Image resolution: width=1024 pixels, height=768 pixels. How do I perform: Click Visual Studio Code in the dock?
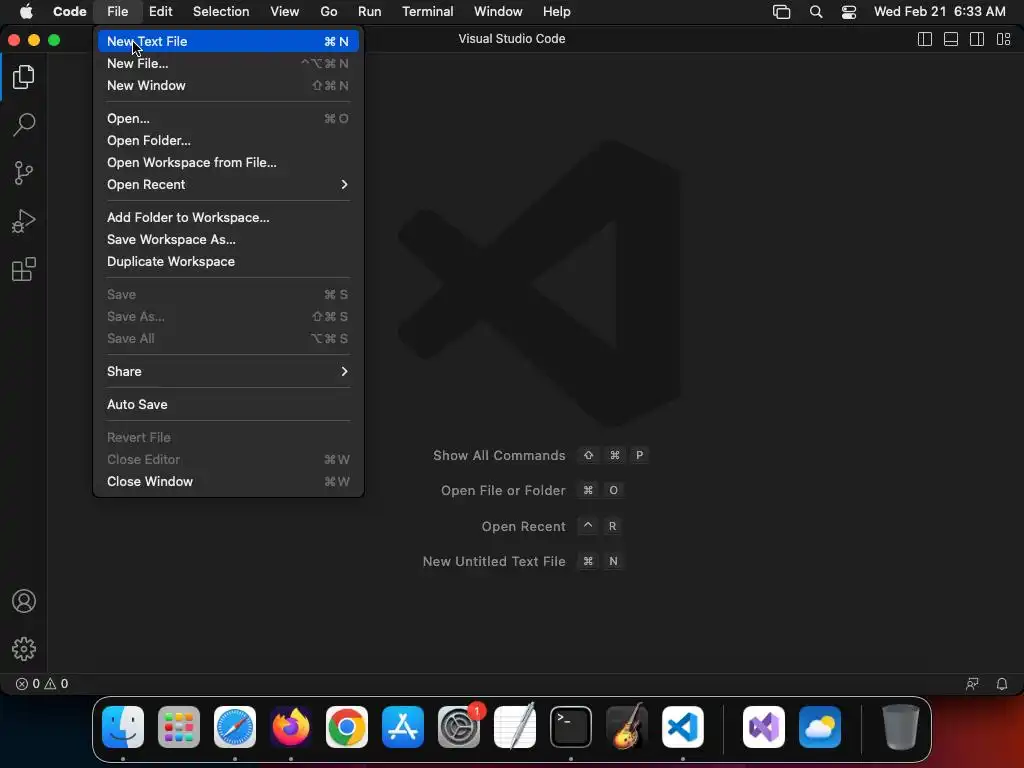point(683,727)
